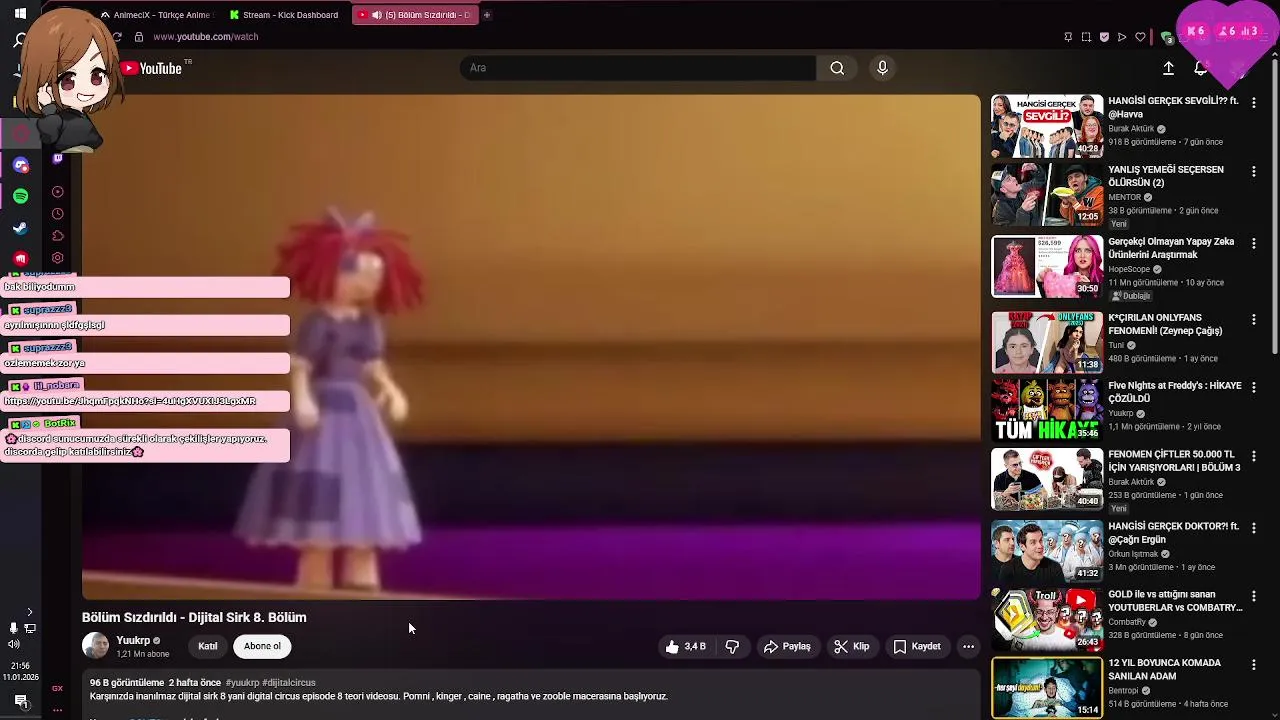The height and width of the screenshot is (720, 1280).
Task: Open YouTube notifications bell
Action: [x=1200, y=68]
